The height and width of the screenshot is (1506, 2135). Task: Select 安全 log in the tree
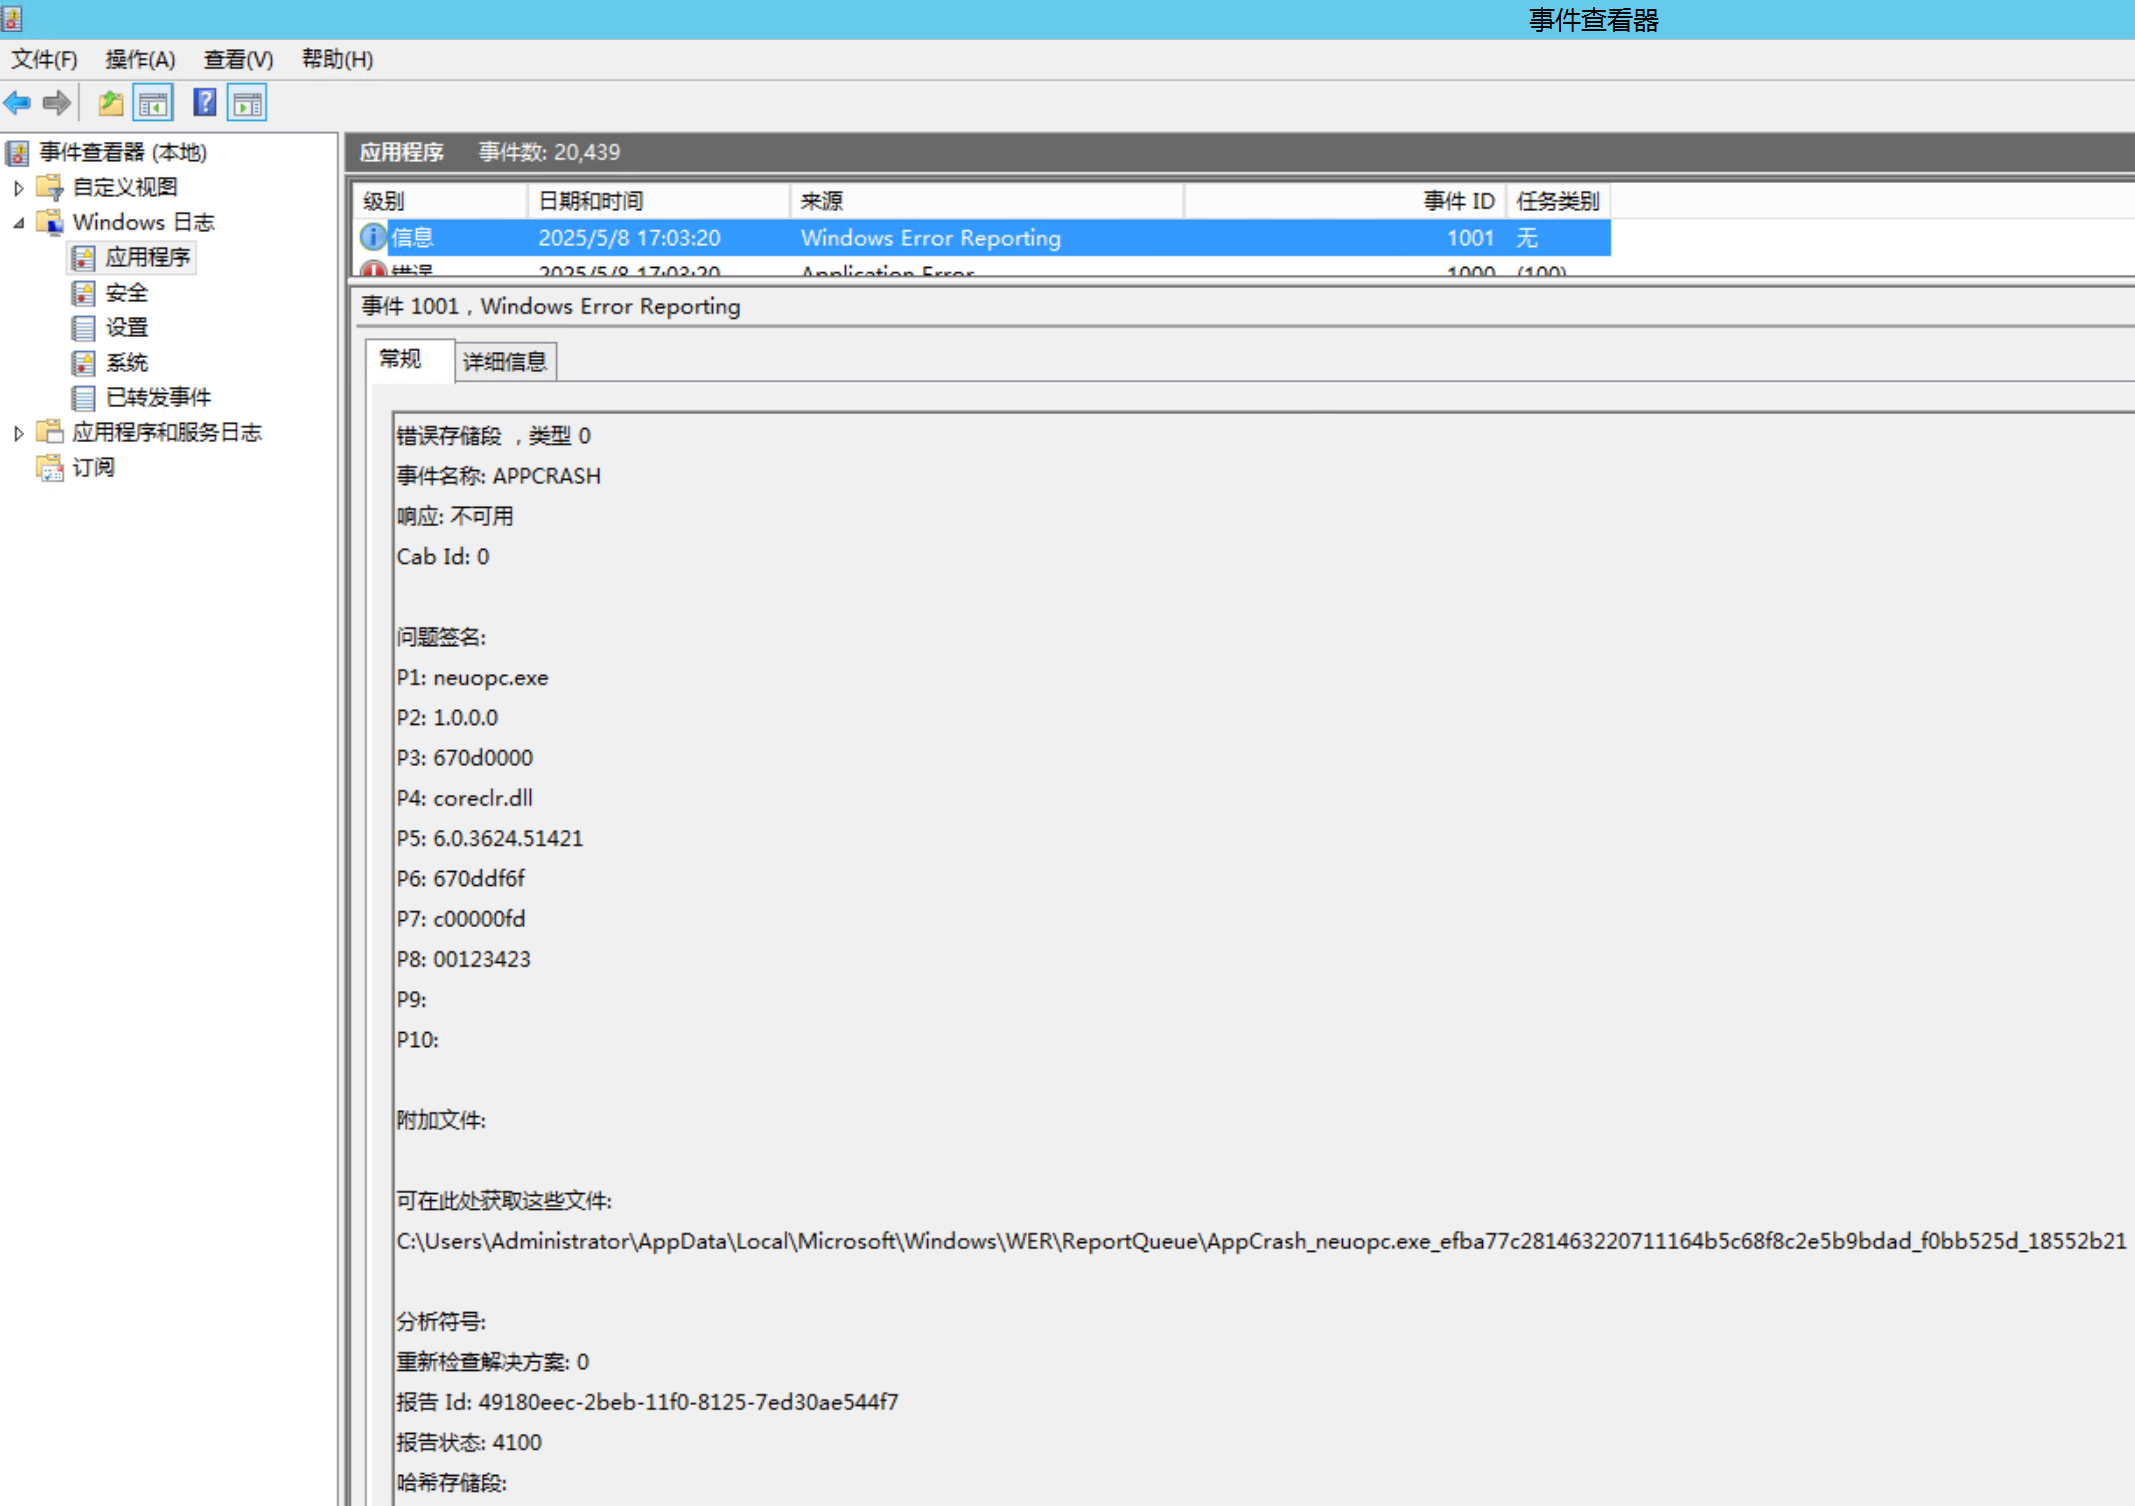tap(127, 293)
